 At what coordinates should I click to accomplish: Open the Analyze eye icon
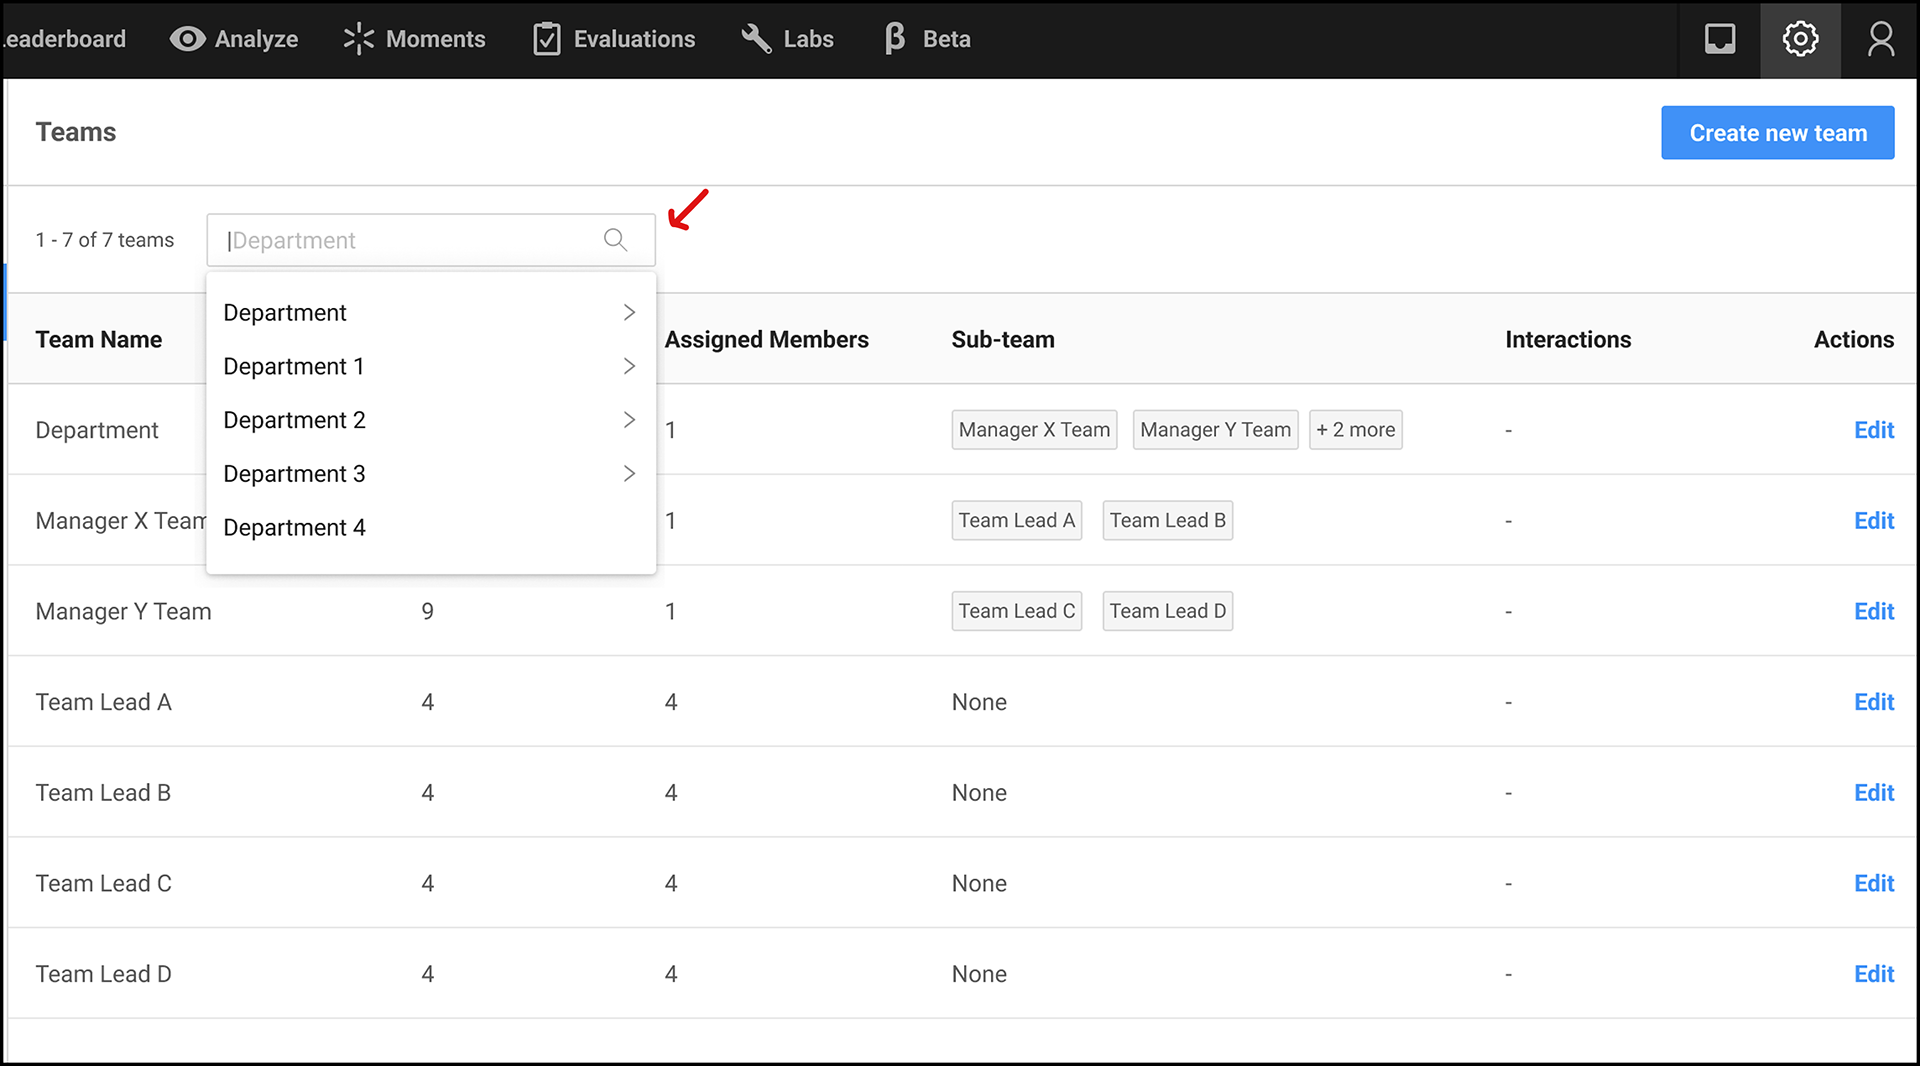click(x=187, y=39)
